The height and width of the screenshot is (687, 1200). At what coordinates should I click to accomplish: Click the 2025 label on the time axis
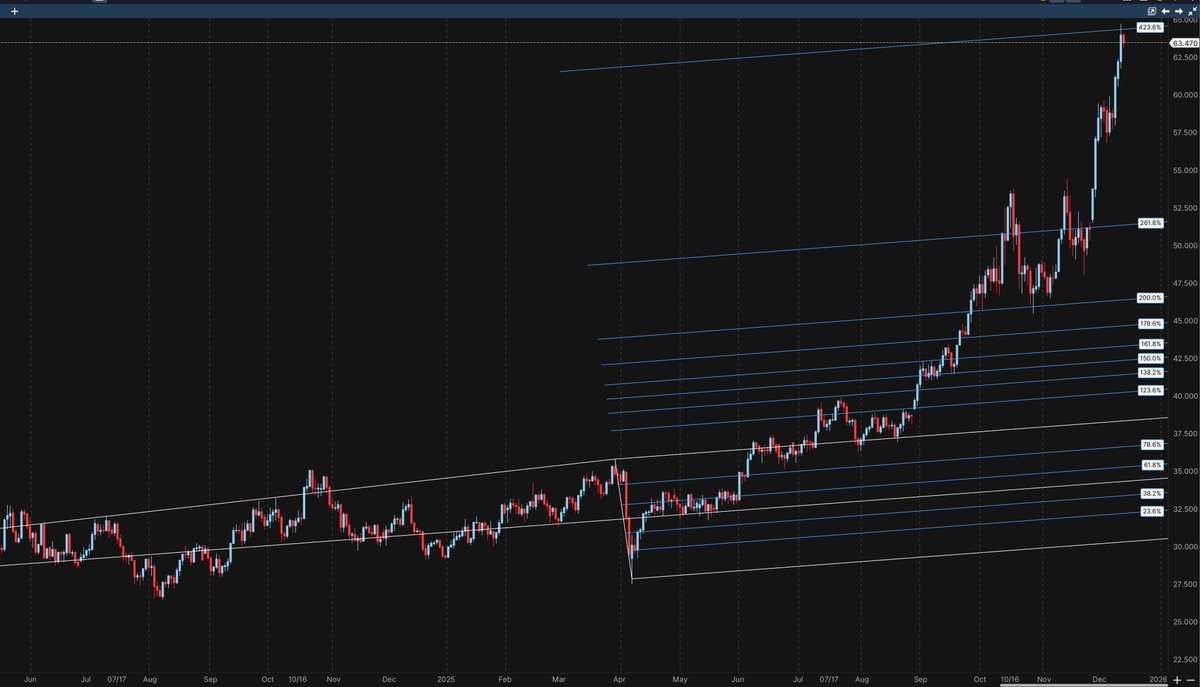pyautogui.click(x=446, y=679)
